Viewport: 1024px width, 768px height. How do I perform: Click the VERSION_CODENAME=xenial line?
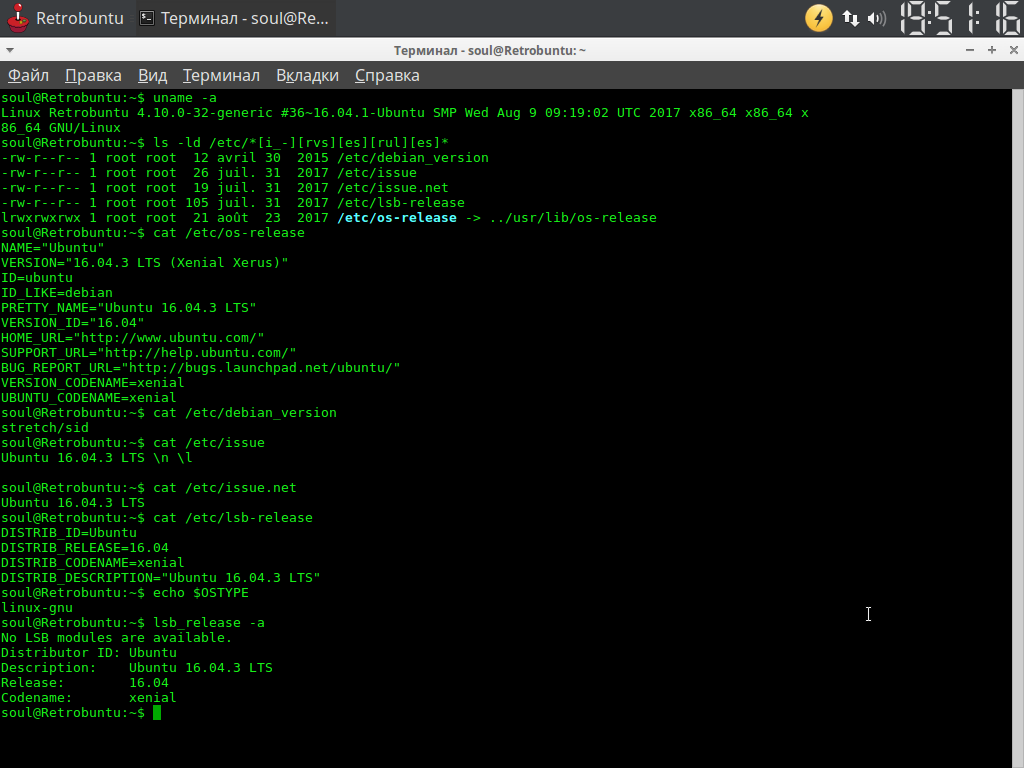point(93,383)
